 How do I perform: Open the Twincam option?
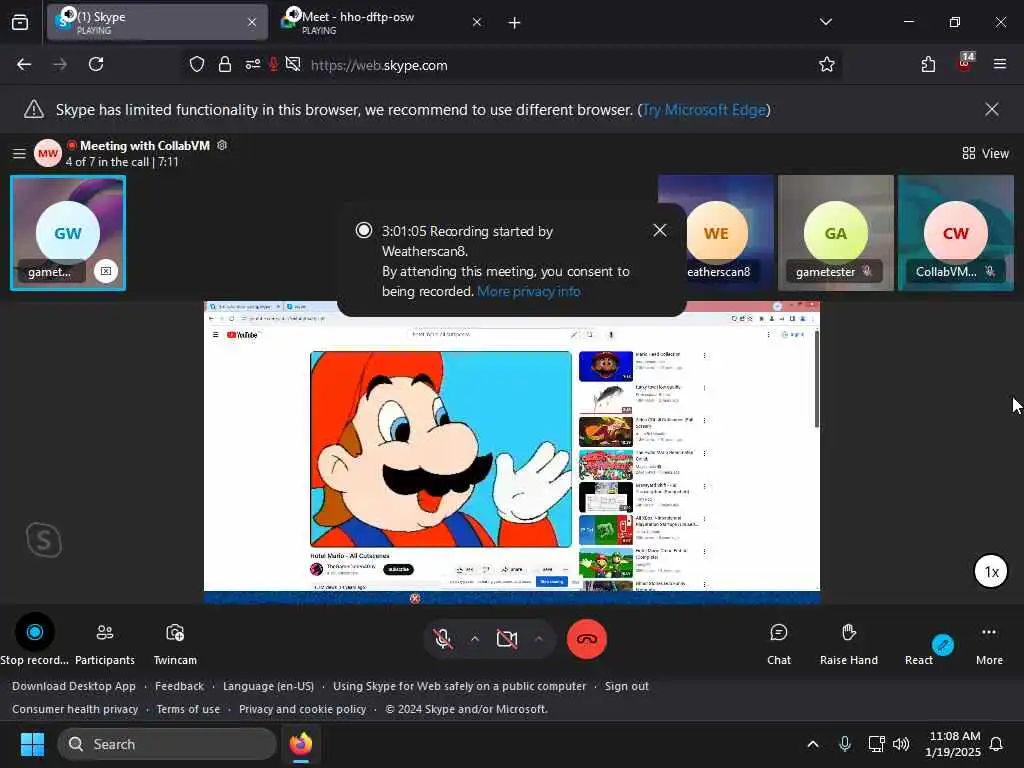click(175, 642)
